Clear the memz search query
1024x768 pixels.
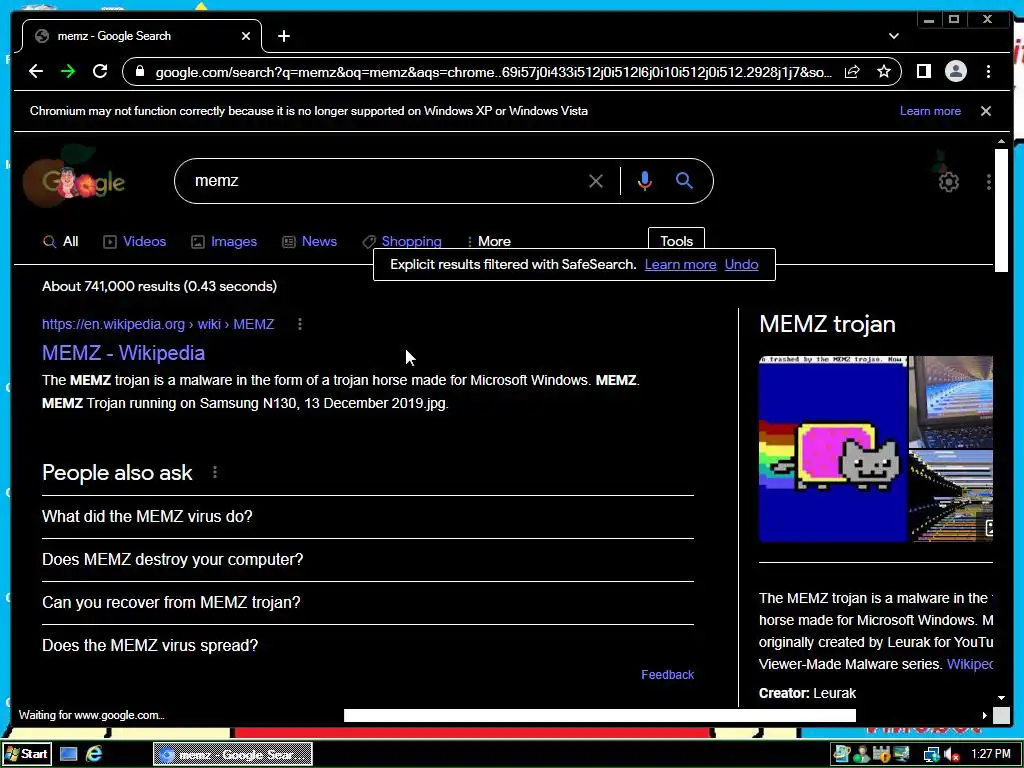point(596,181)
